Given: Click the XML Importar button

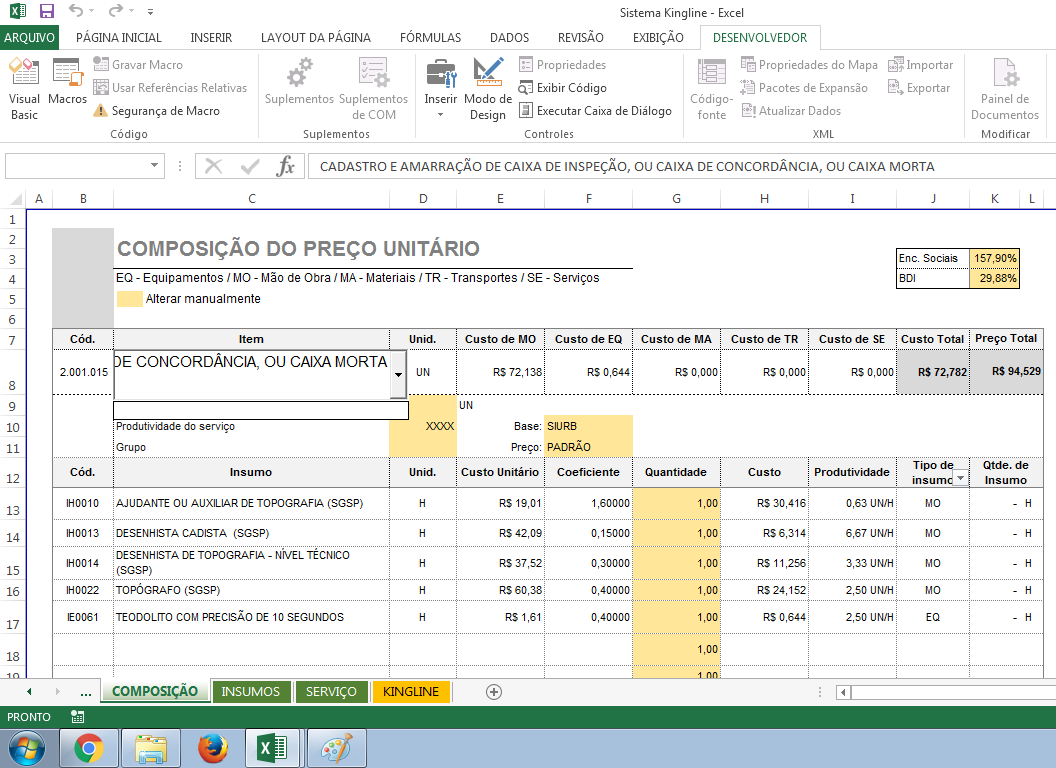Looking at the screenshot, I should (920, 65).
